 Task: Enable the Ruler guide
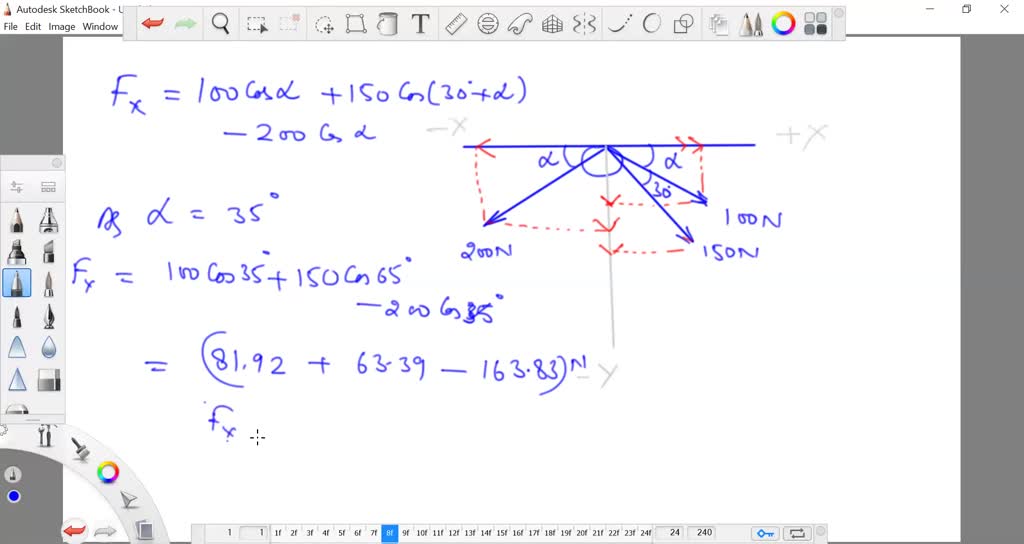pos(455,24)
